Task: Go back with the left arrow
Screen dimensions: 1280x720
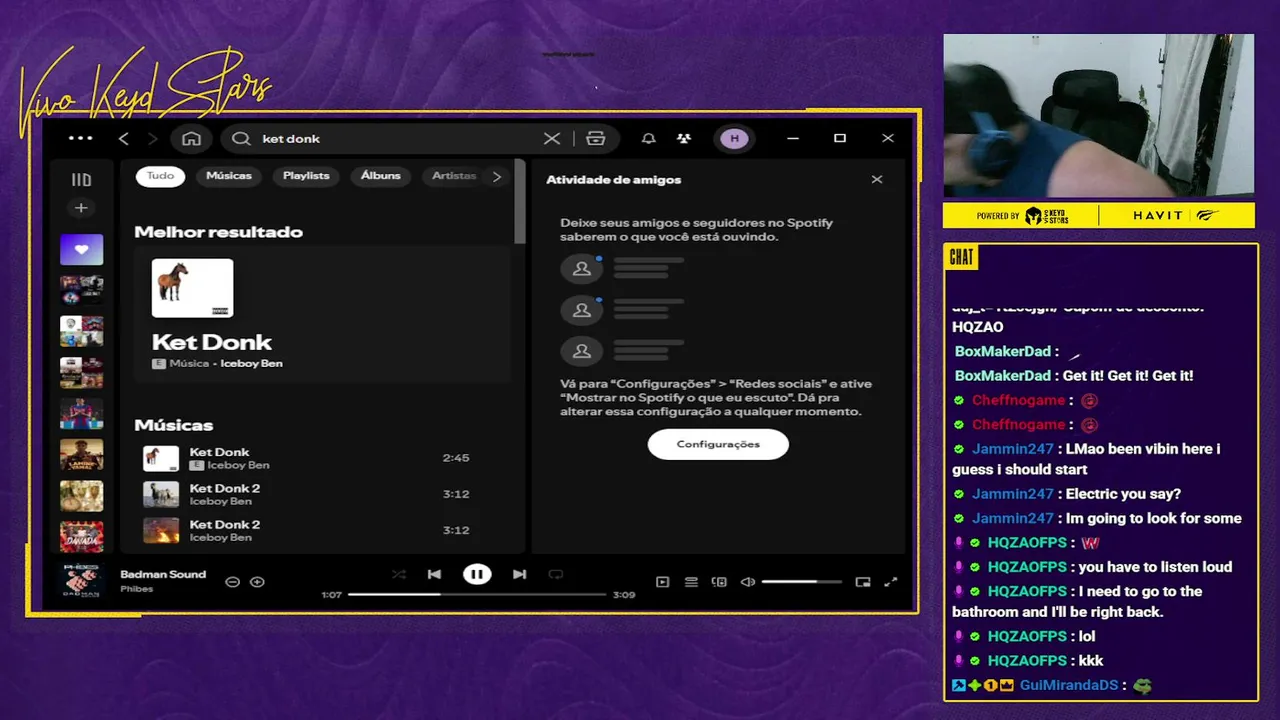Action: click(x=124, y=139)
